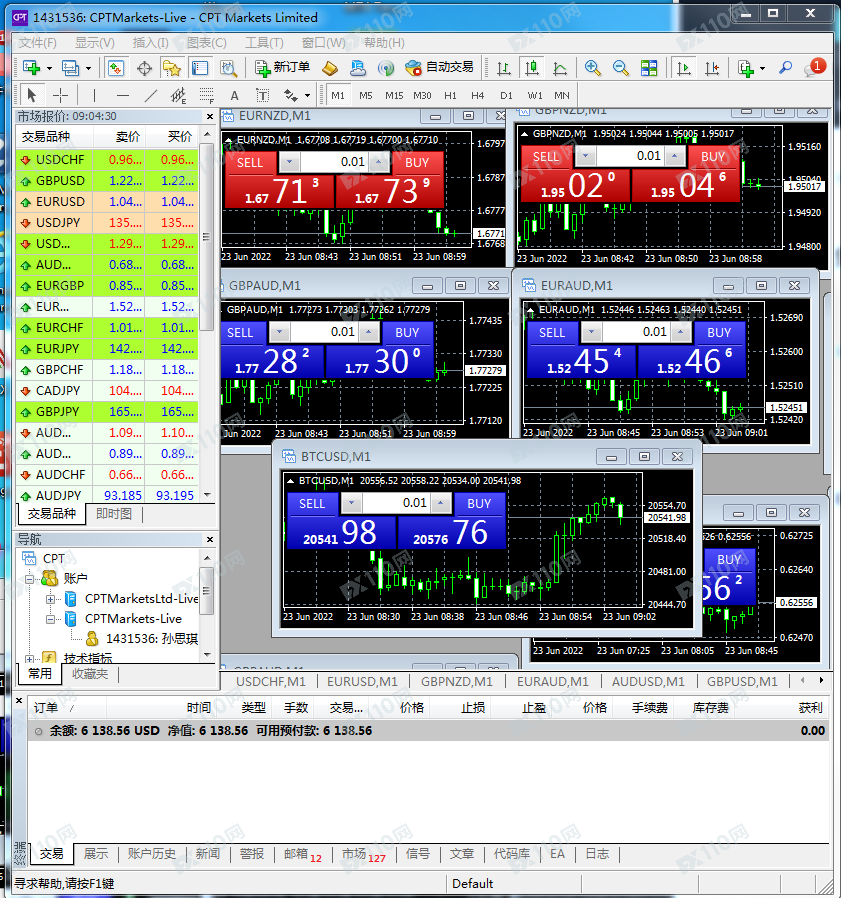Open the 文件(F) menu
This screenshot has height=898, width=841.
click(x=37, y=43)
